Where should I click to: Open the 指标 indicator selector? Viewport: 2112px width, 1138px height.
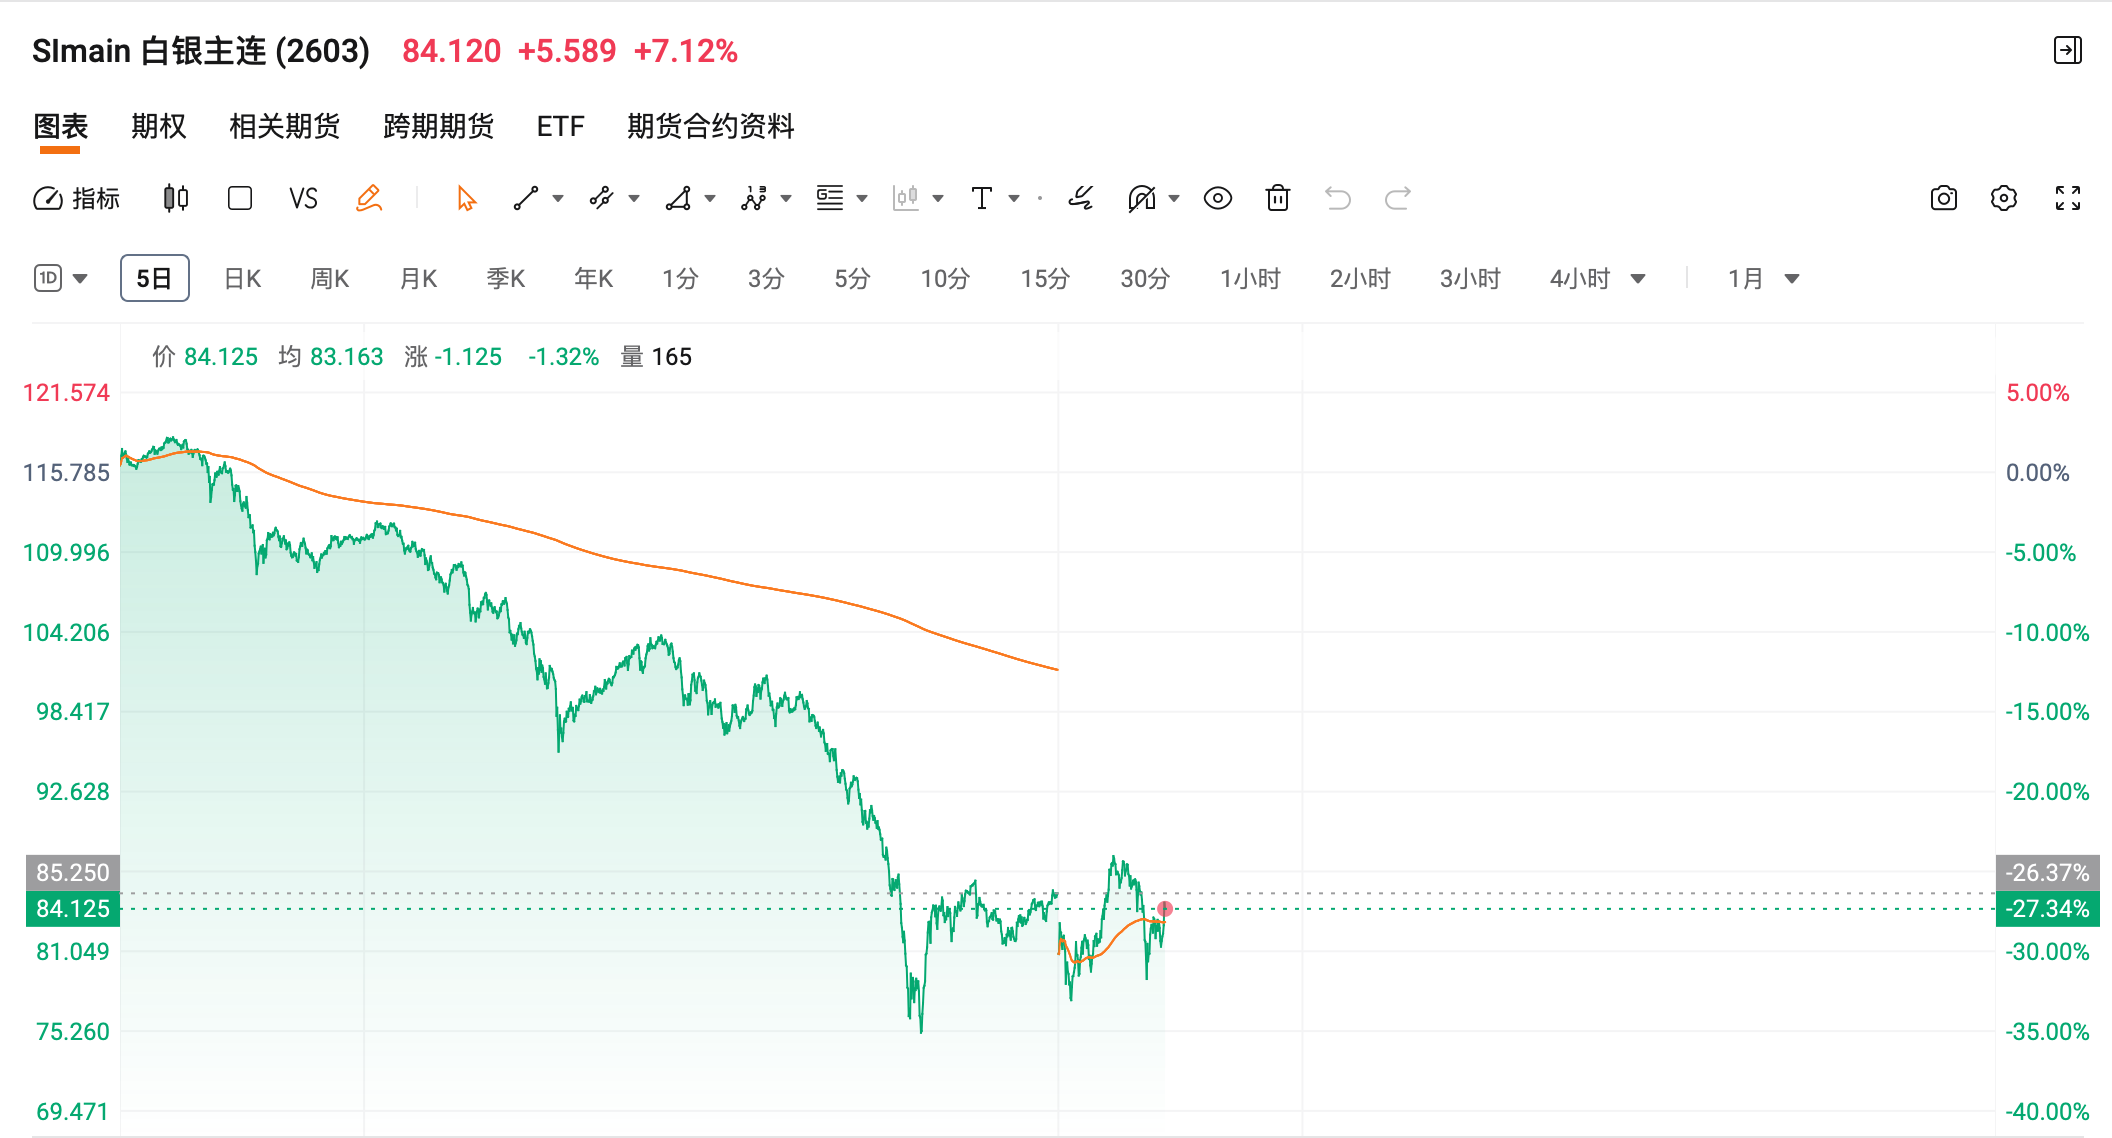[78, 198]
